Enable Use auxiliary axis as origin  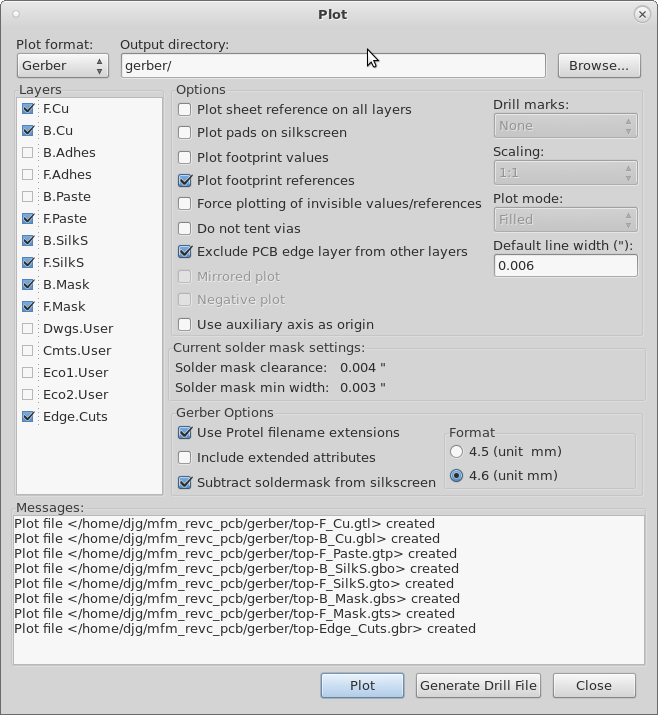tap(185, 324)
